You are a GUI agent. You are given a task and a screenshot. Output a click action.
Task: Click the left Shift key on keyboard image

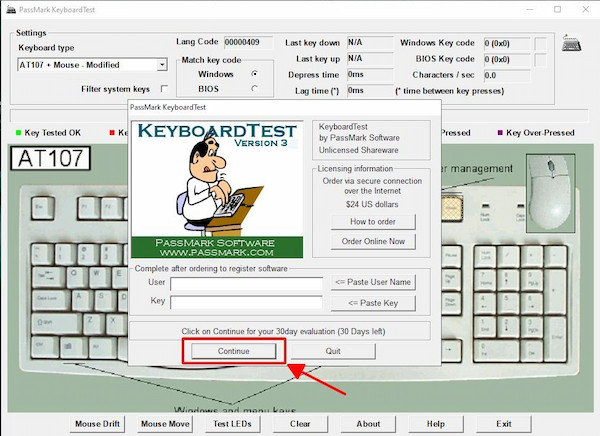coord(57,324)
